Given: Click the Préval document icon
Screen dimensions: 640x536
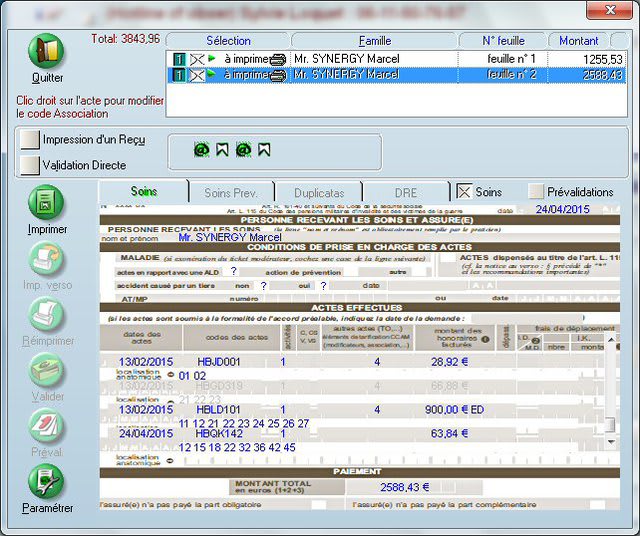Looking at the screenshot, I should [x=46, y=426].
